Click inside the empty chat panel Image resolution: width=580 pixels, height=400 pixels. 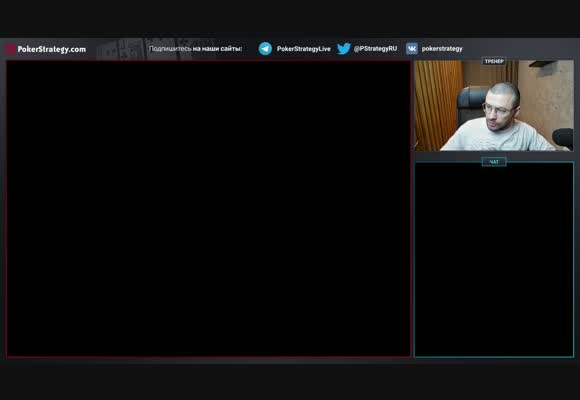click(494, 261)
